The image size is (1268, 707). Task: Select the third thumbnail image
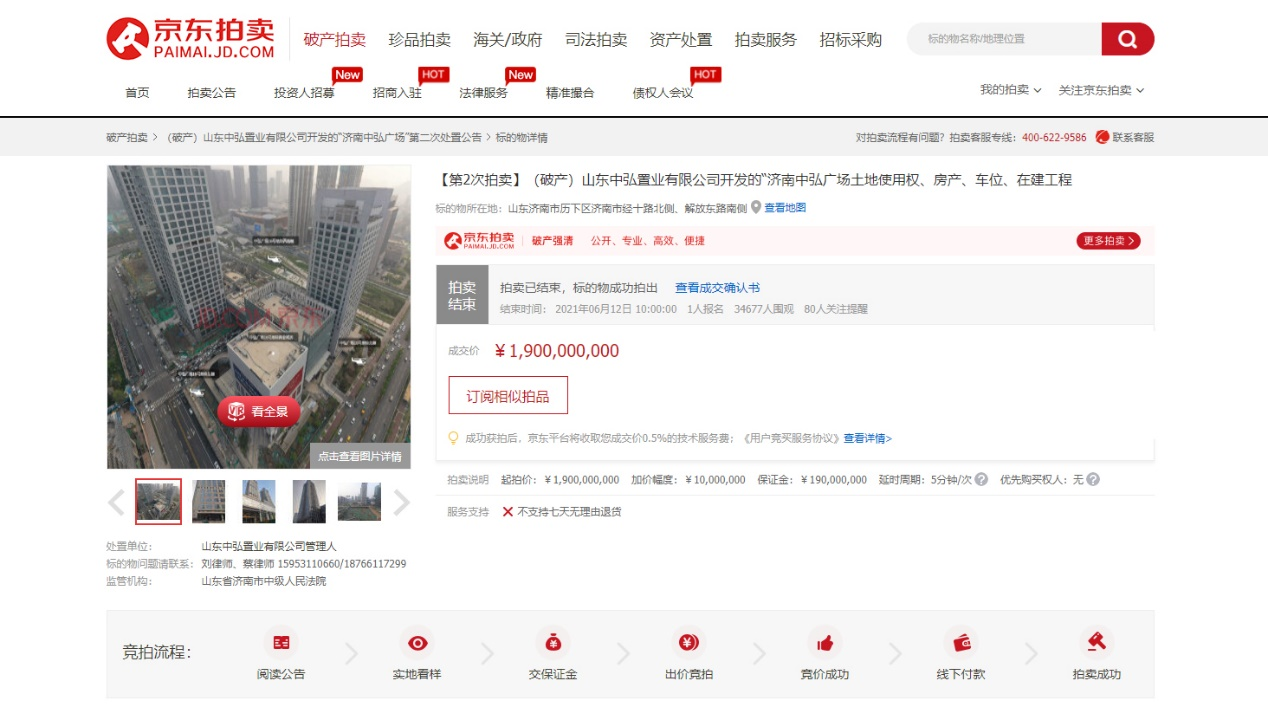tap(259, 502)
